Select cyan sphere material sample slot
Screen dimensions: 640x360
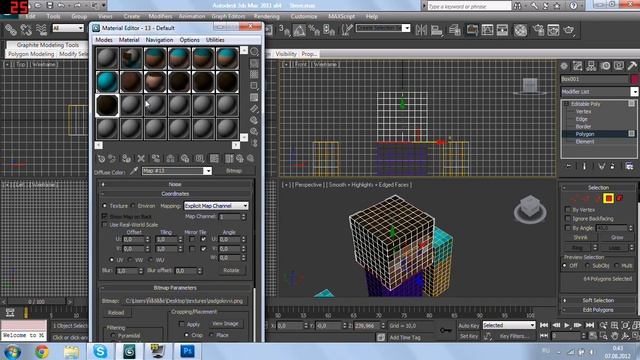coord(107,81)
